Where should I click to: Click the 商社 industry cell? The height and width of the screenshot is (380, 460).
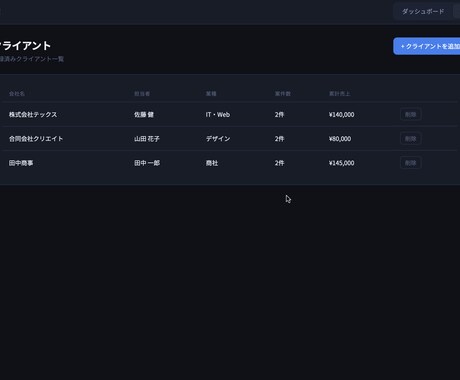(212, 163)
